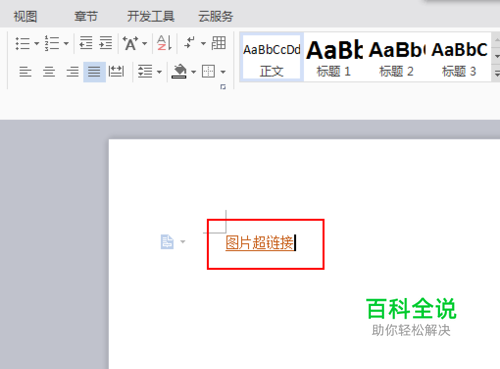Screen dimensions: 500x369
Task: Open the paragraph dialog launcher
Action: click(223, 87)
